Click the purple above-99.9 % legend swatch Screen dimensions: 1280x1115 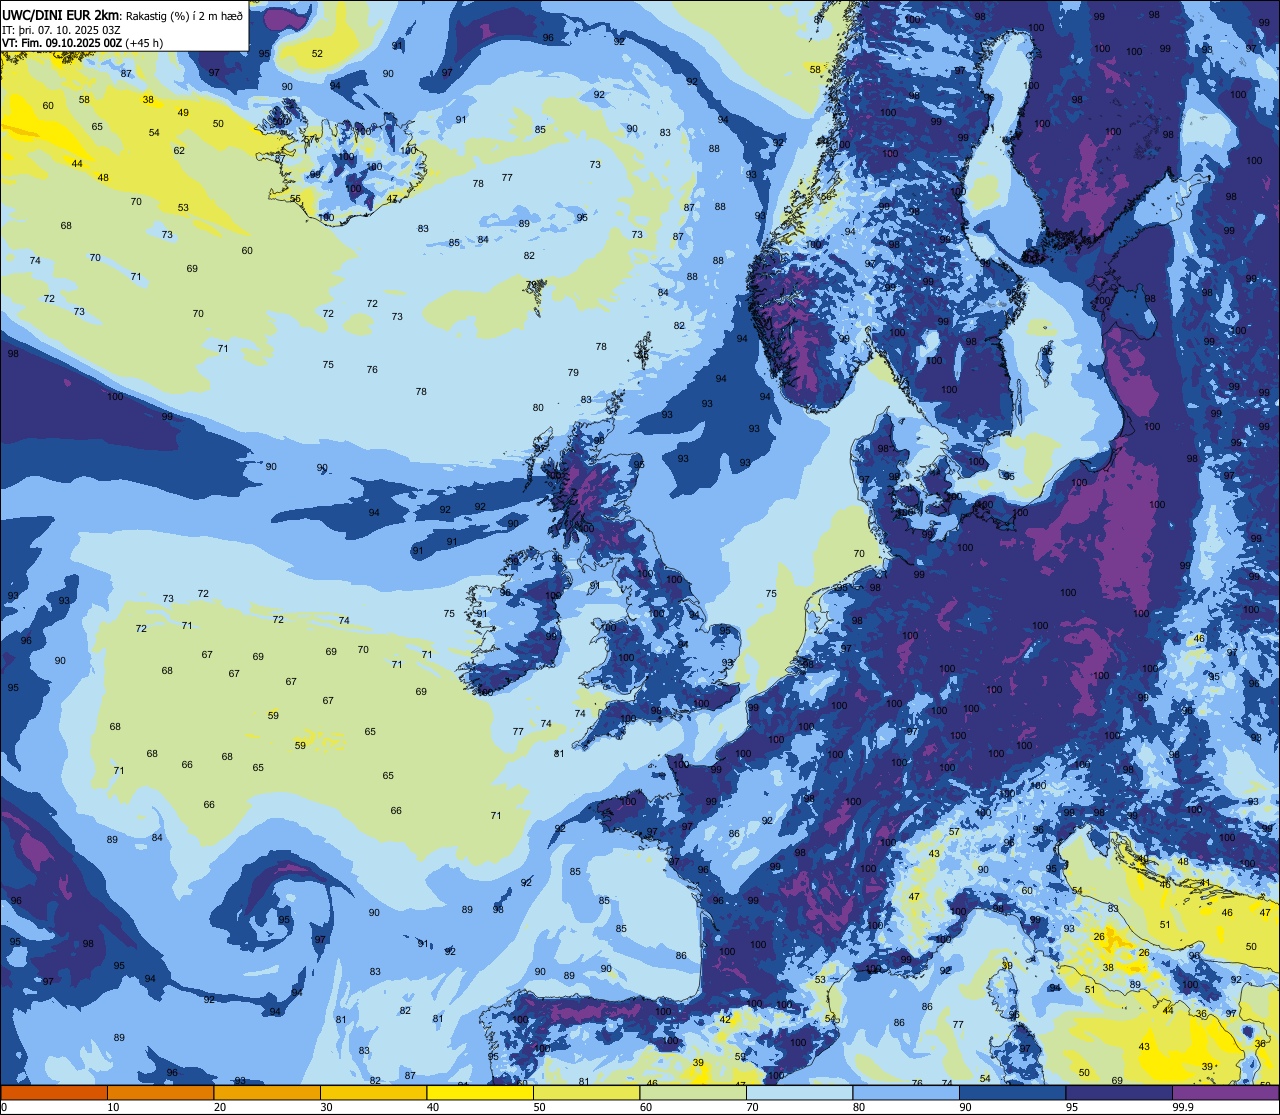tap(1226, 1093)
